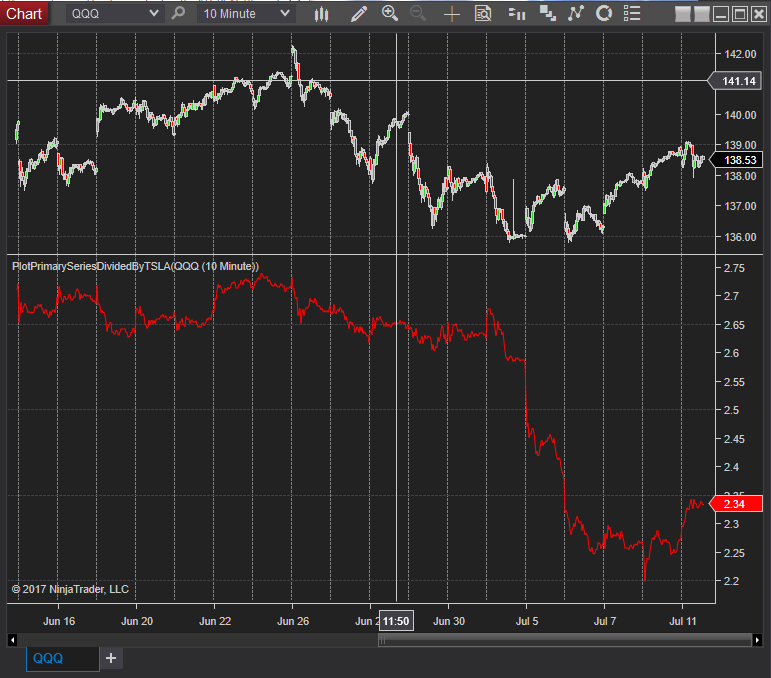Click the horizontal scrollbar left arrow

[x=13, y=640]
